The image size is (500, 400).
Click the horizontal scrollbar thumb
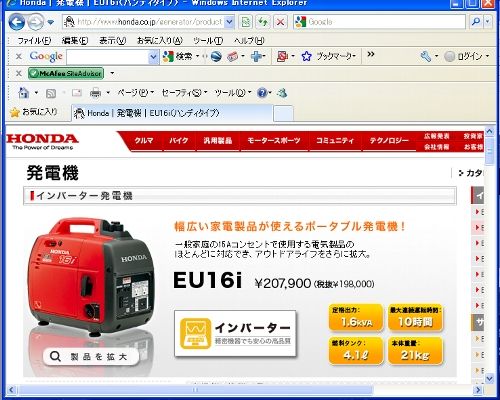[195, 390]
